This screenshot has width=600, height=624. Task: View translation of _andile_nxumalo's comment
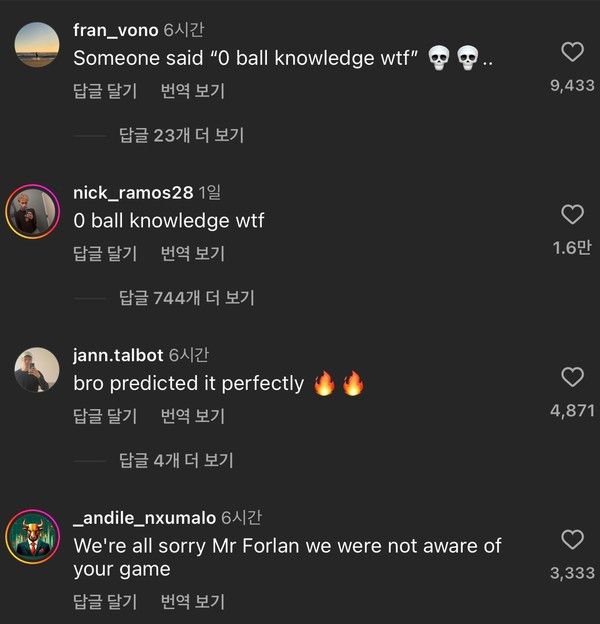(192, 602)
